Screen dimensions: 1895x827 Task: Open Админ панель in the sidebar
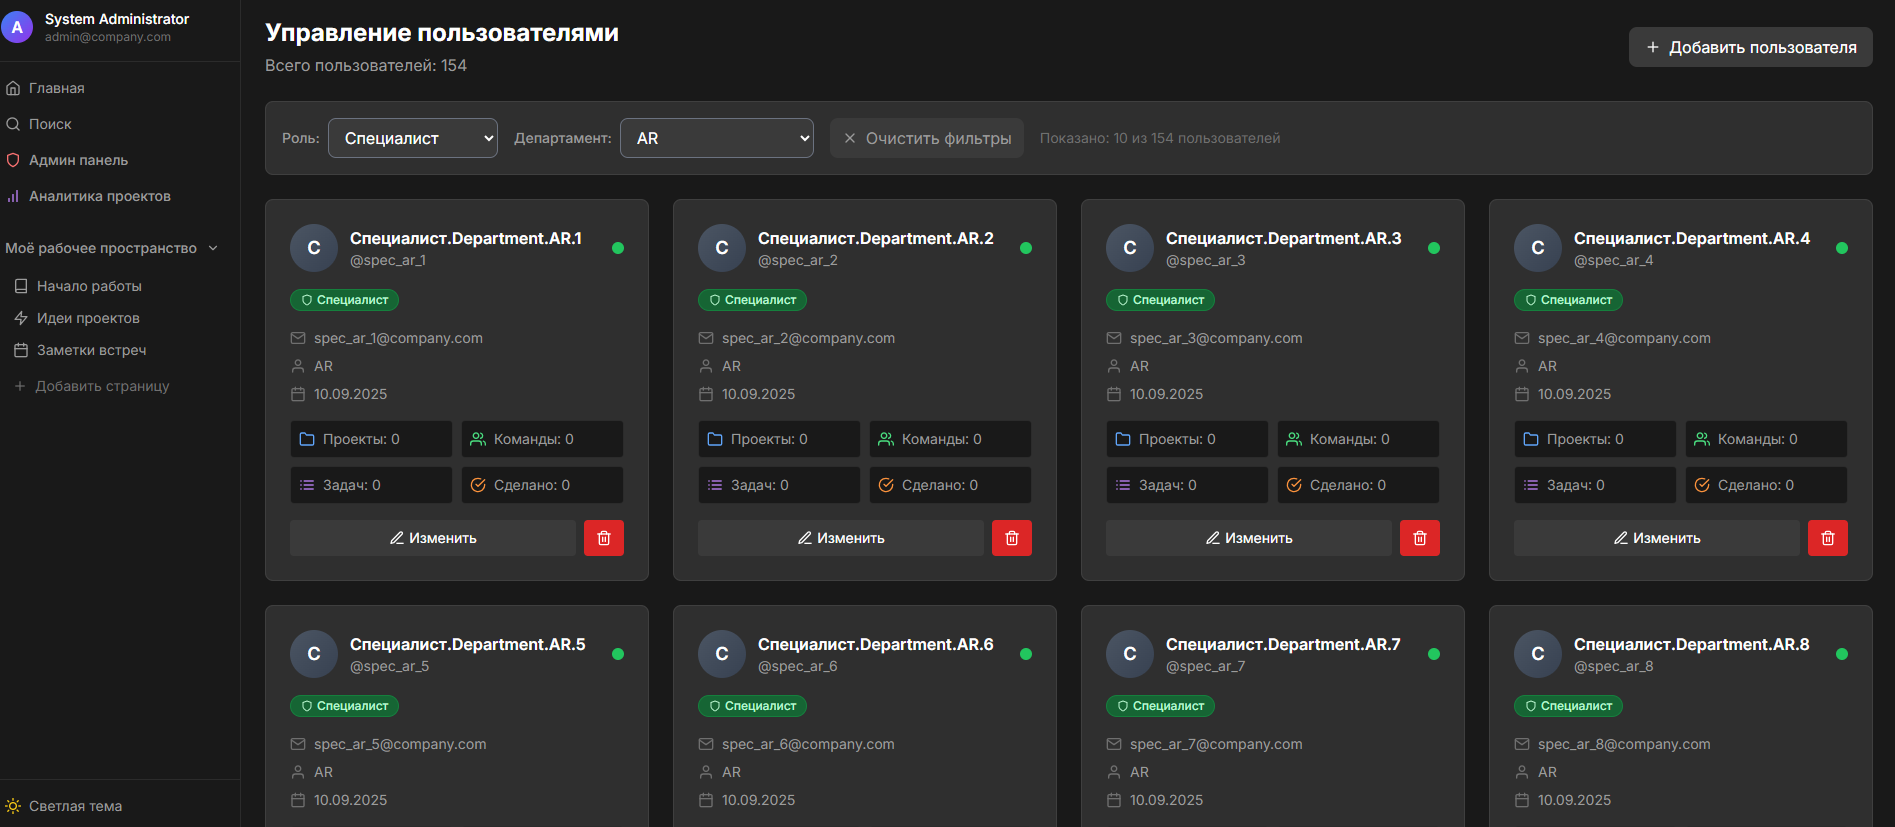[x=78, y=160]
